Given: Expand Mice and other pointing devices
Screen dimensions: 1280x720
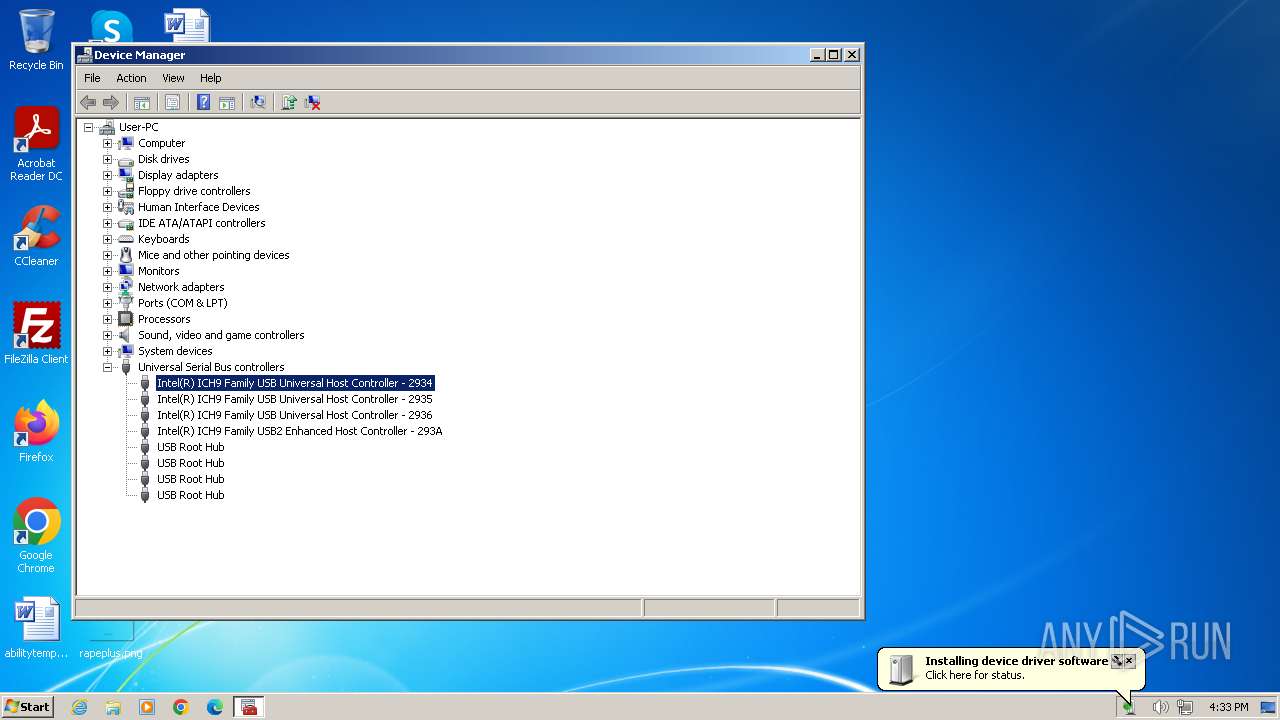Looking at the screenshot, I should point(107,255).
